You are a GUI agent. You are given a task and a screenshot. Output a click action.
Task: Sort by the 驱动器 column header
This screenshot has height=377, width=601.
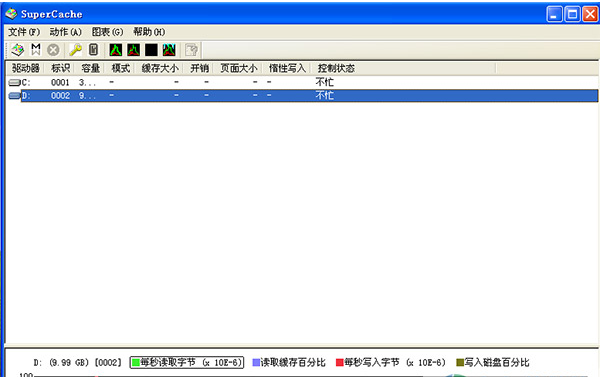coord(26,68)
